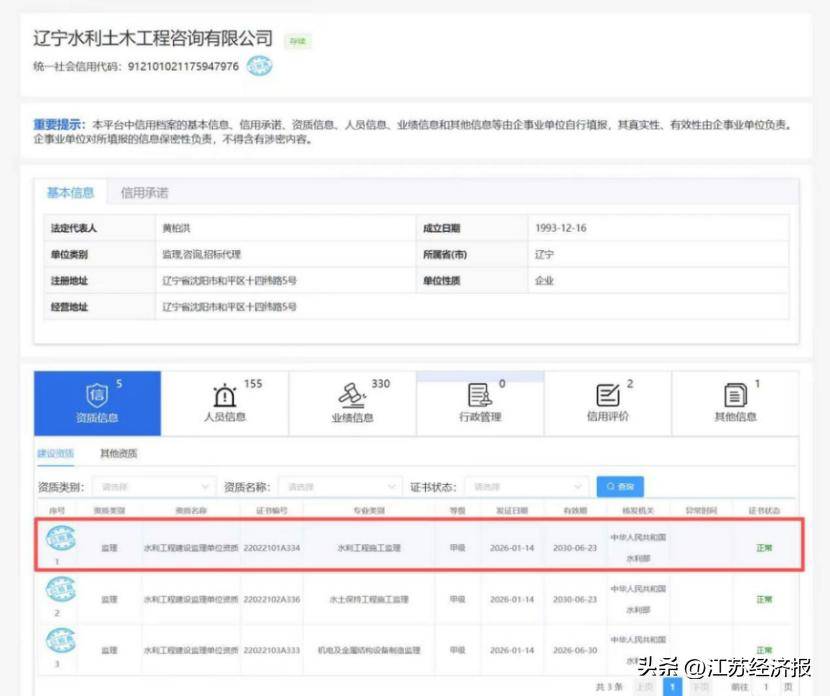Click the 下页 next page button

pos(700,687)
